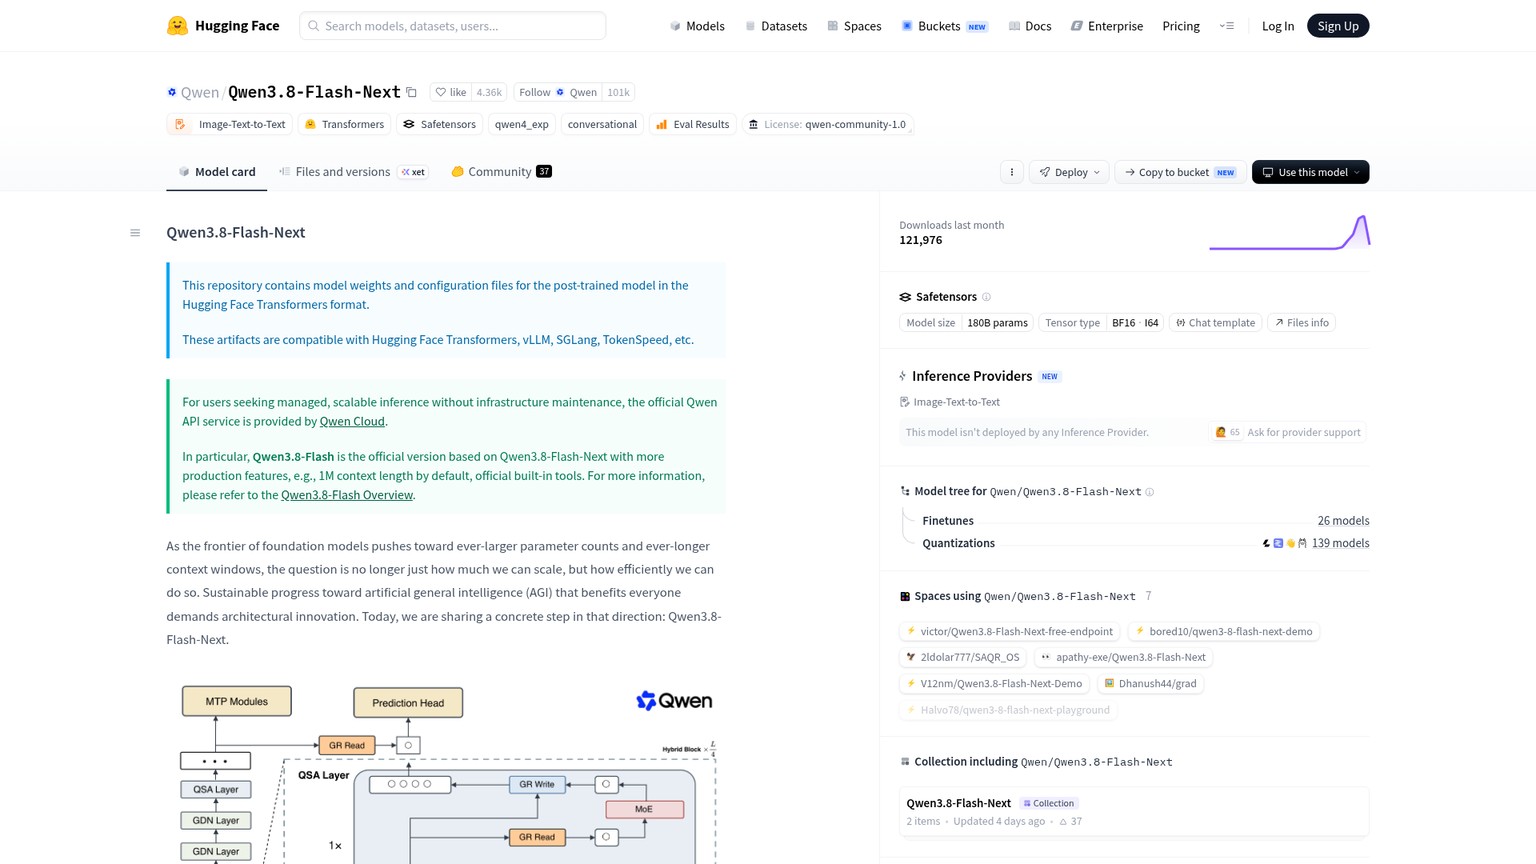Click the qwen4_exp tag

(x=522, y=124)
